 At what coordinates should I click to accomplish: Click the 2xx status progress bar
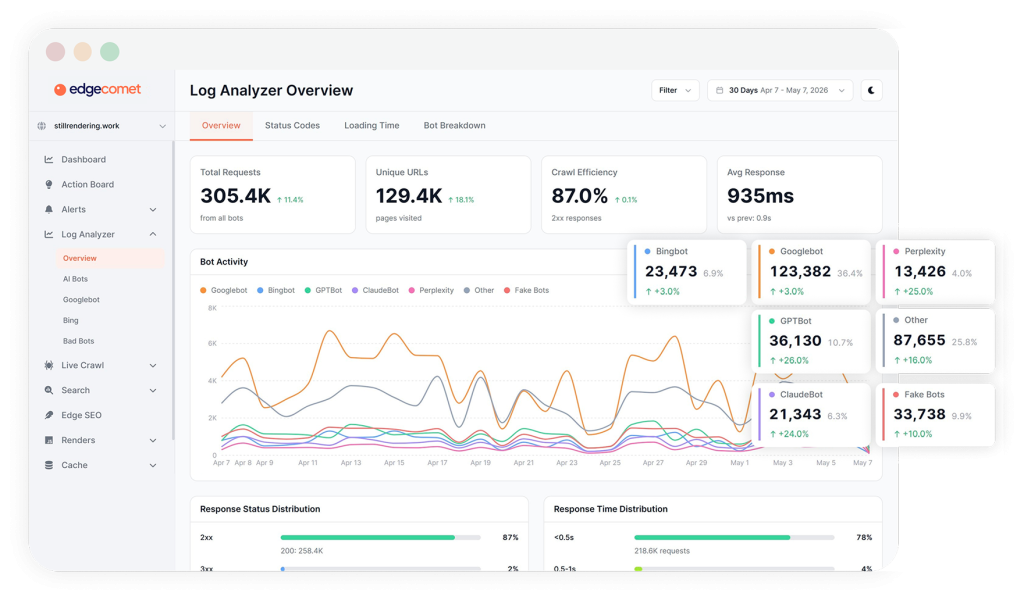(x=380, y=537)
